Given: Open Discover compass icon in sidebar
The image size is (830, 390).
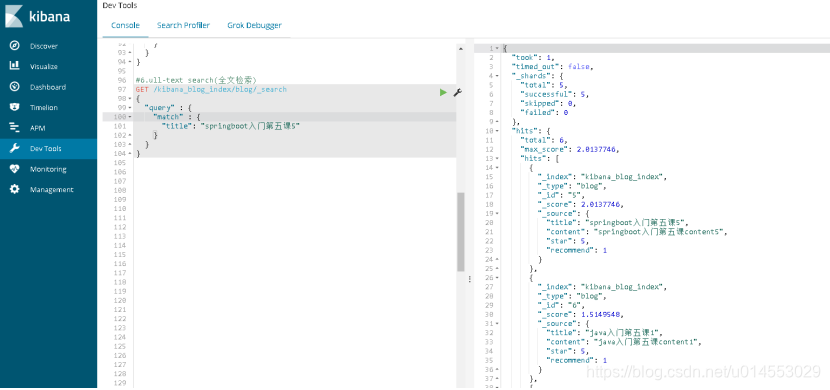Looking at the screenshot, I should (15, 46).
